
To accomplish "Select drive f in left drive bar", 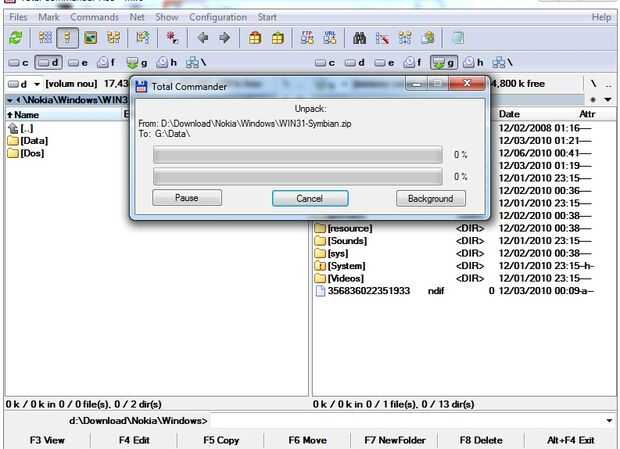I will (107, 62).
